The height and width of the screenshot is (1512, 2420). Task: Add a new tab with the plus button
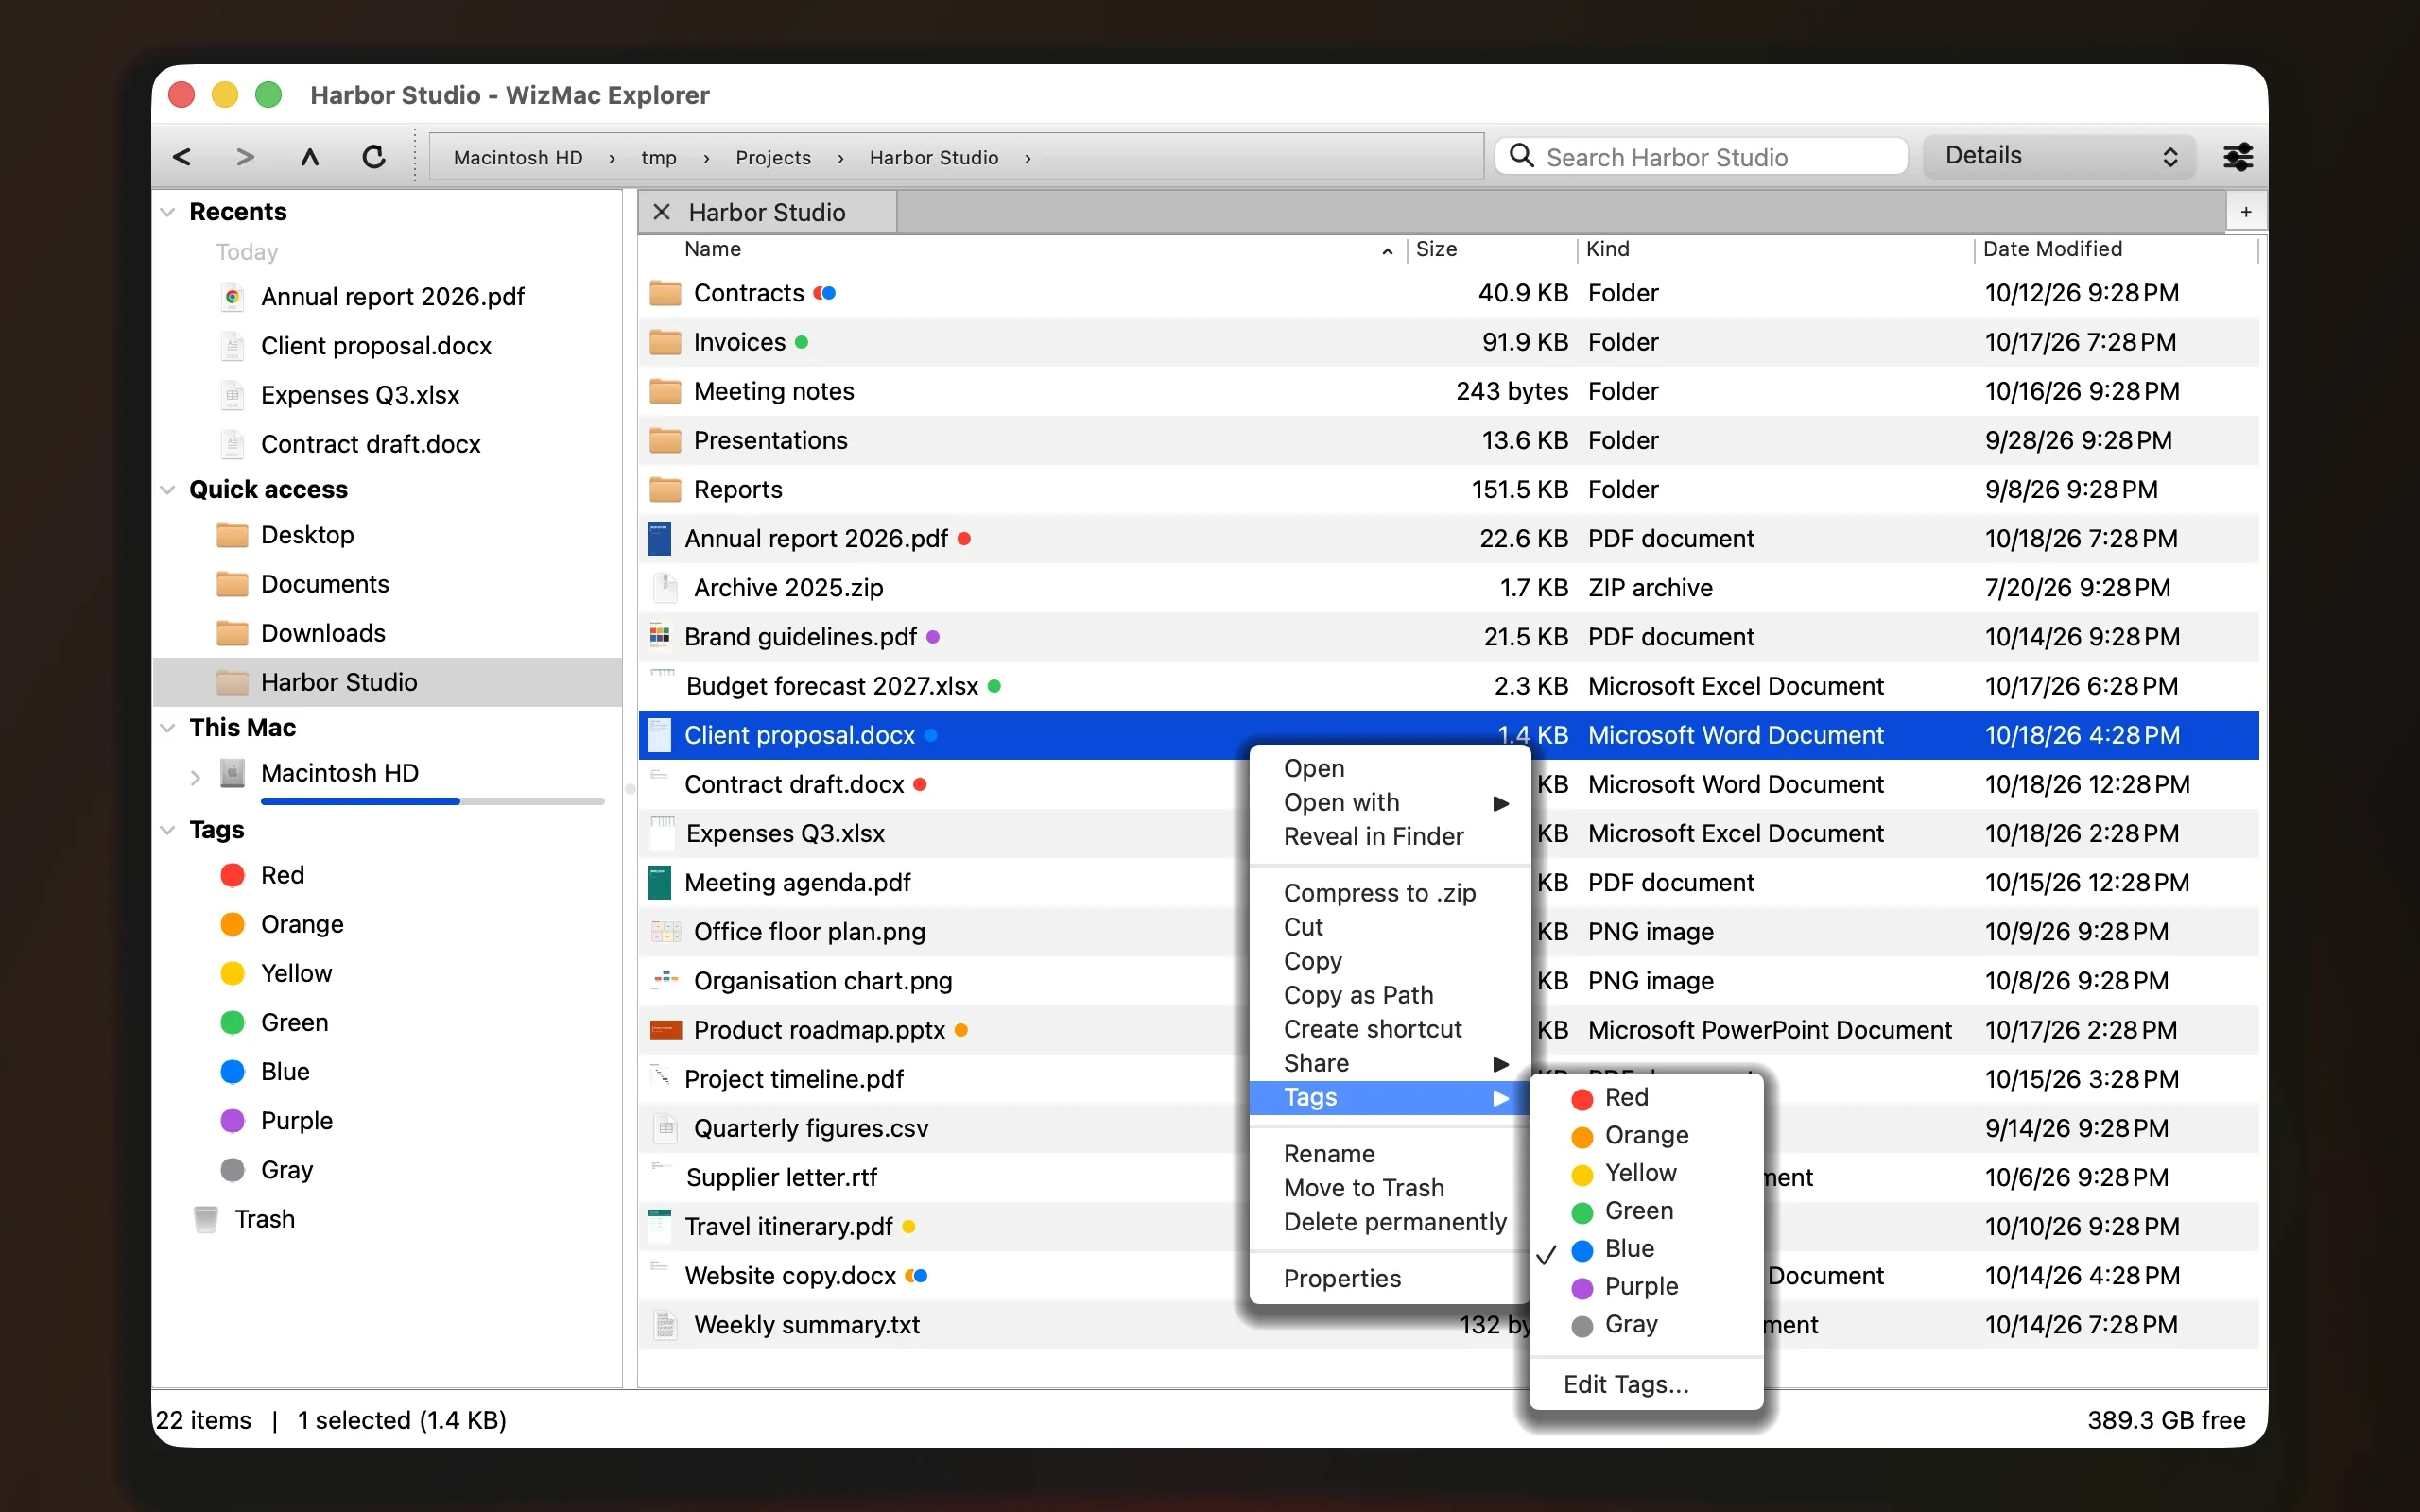(2246, 212)
